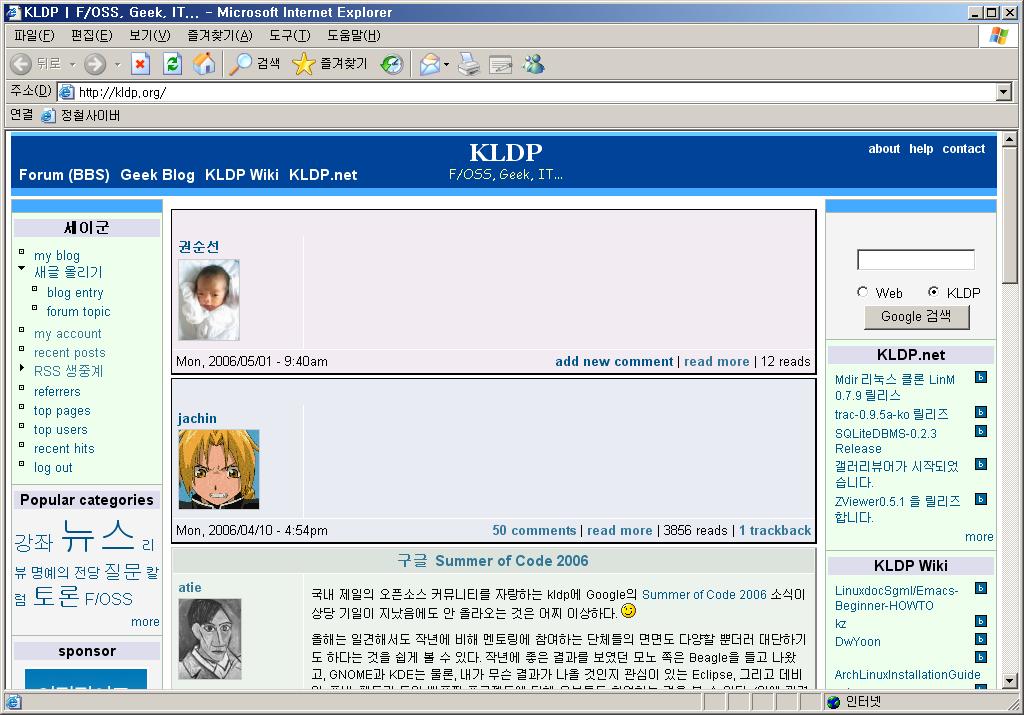The height and width of the screenshot is (715, 1024).
Task: Open the 도움말(H) menu
Action: click(353, 35)
